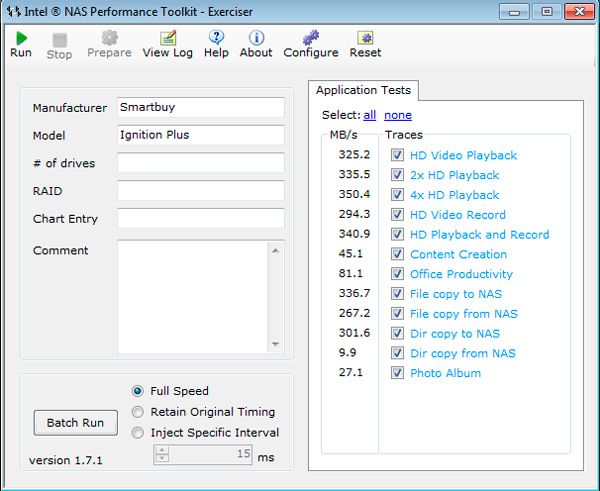Click the 'all' select link
This screenshot has width=600, height=491.
[x=370, y=115]
